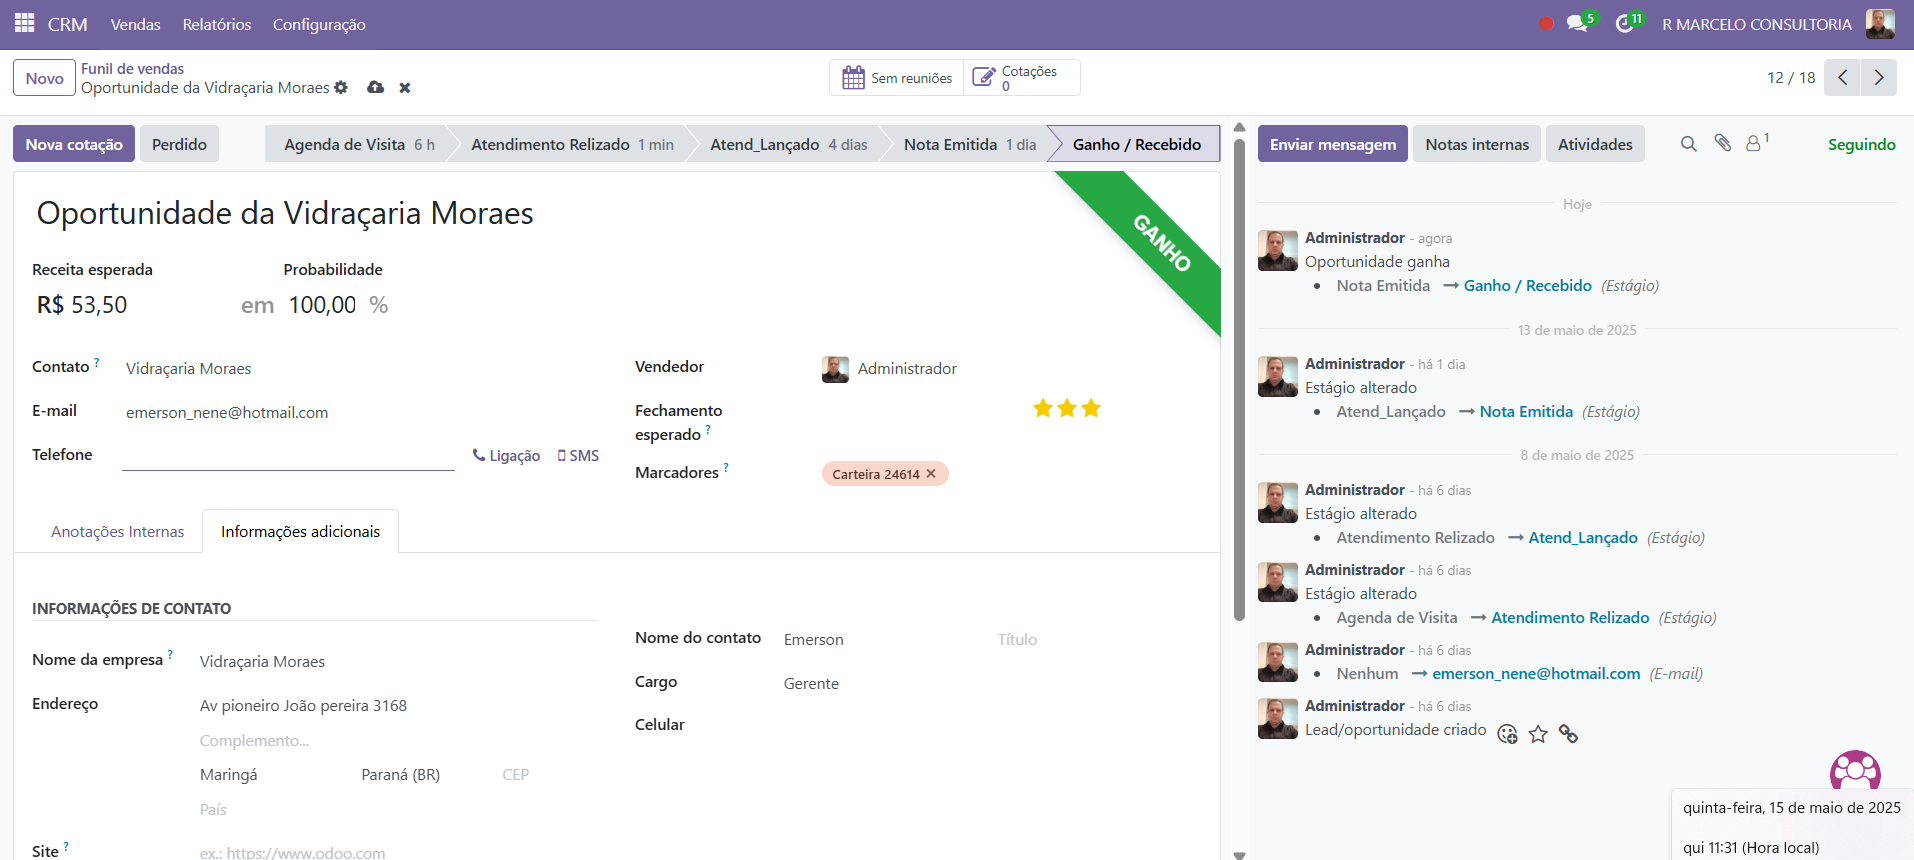Screen dimensions: 1914x860
Task: Set priority to the third star
Action: pos(1091,408)
